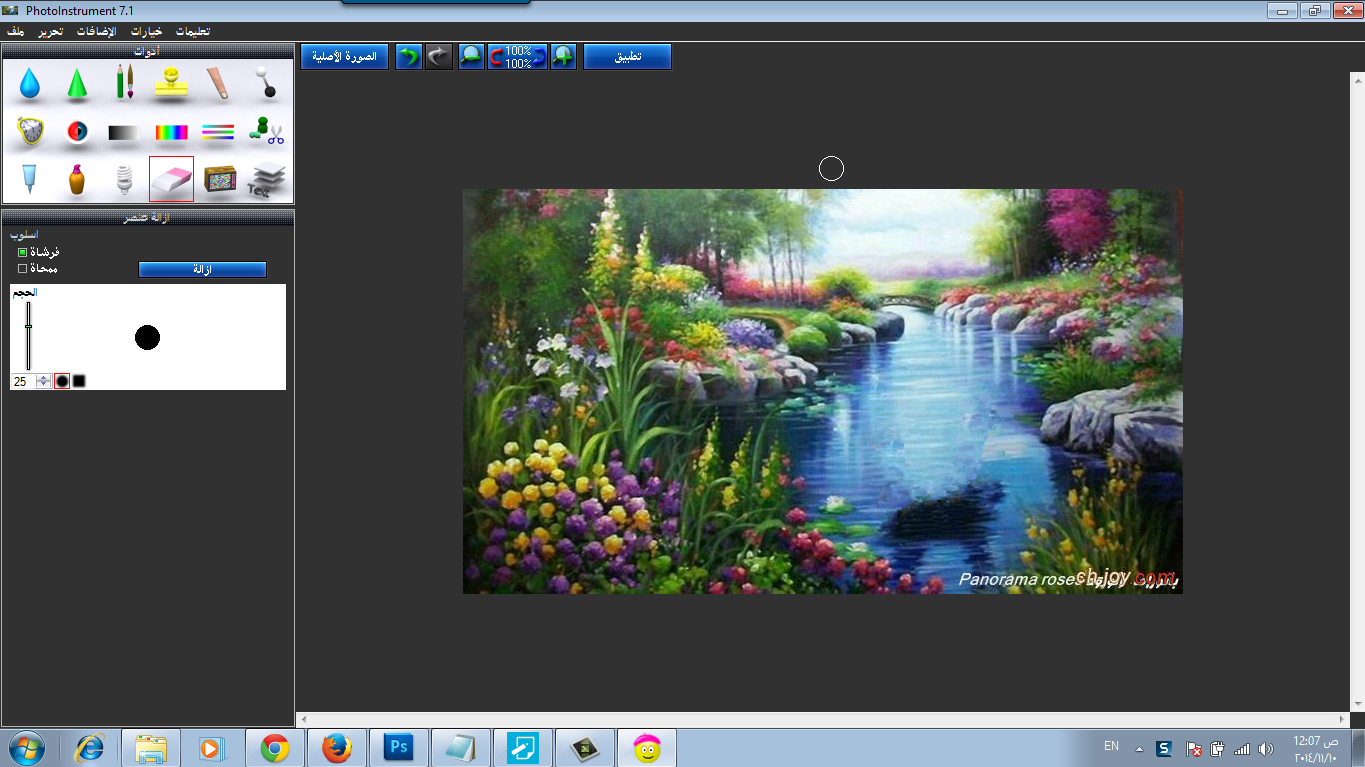Redo with the gray arrow button

click(x=439, y=56)
